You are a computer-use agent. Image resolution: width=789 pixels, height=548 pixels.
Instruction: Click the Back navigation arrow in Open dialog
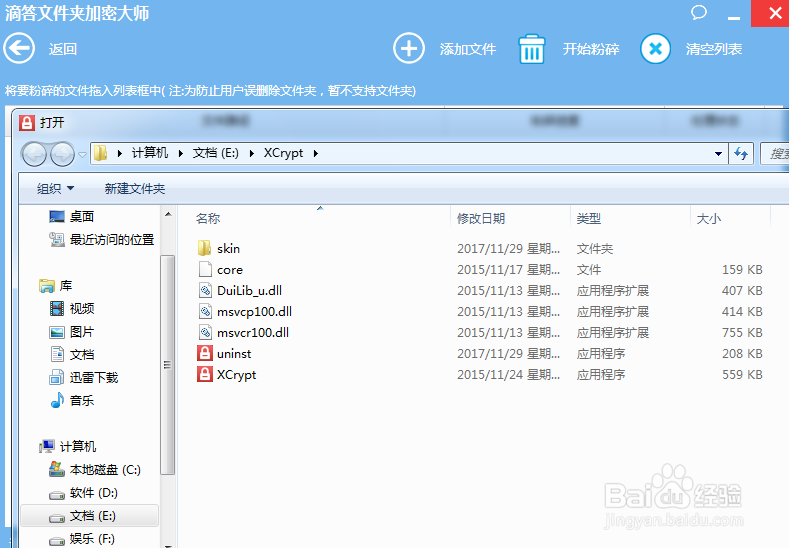tap(34, 154)
